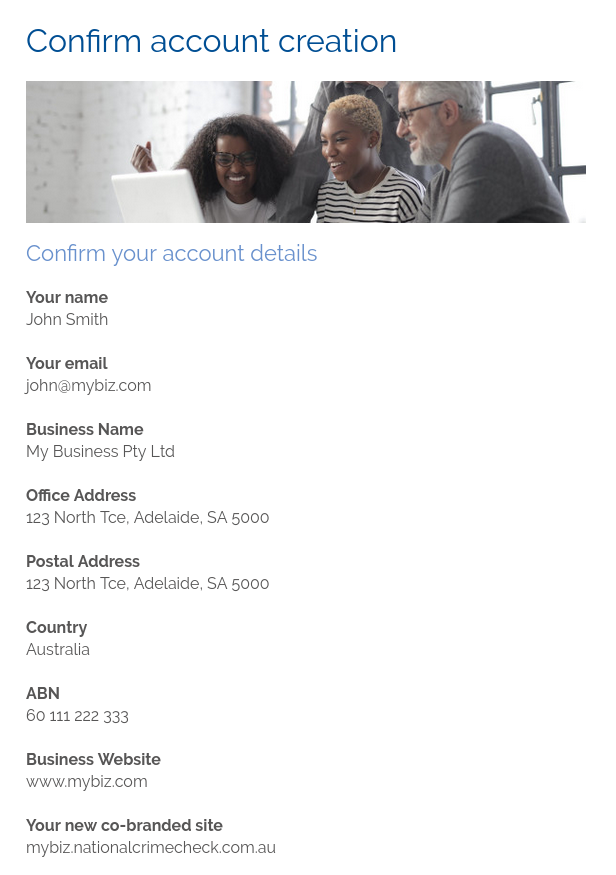Select the "Postal Address" label
The width and height of the screenshot is (616, 875).
(83, 562)
